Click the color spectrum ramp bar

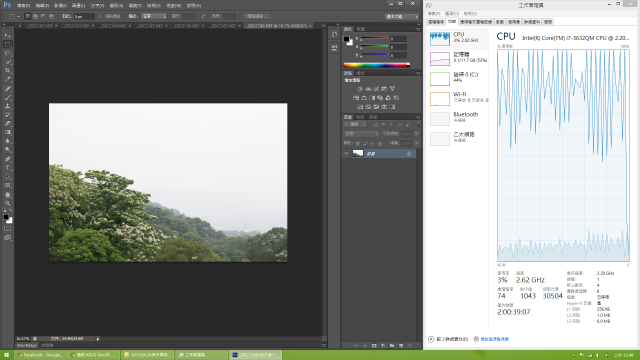click(x=376, y=65)
